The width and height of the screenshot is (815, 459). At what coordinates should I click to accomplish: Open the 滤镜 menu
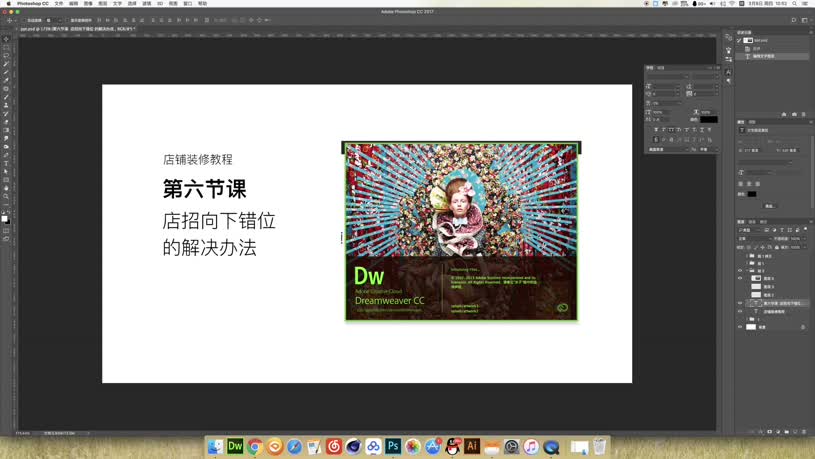147,3
